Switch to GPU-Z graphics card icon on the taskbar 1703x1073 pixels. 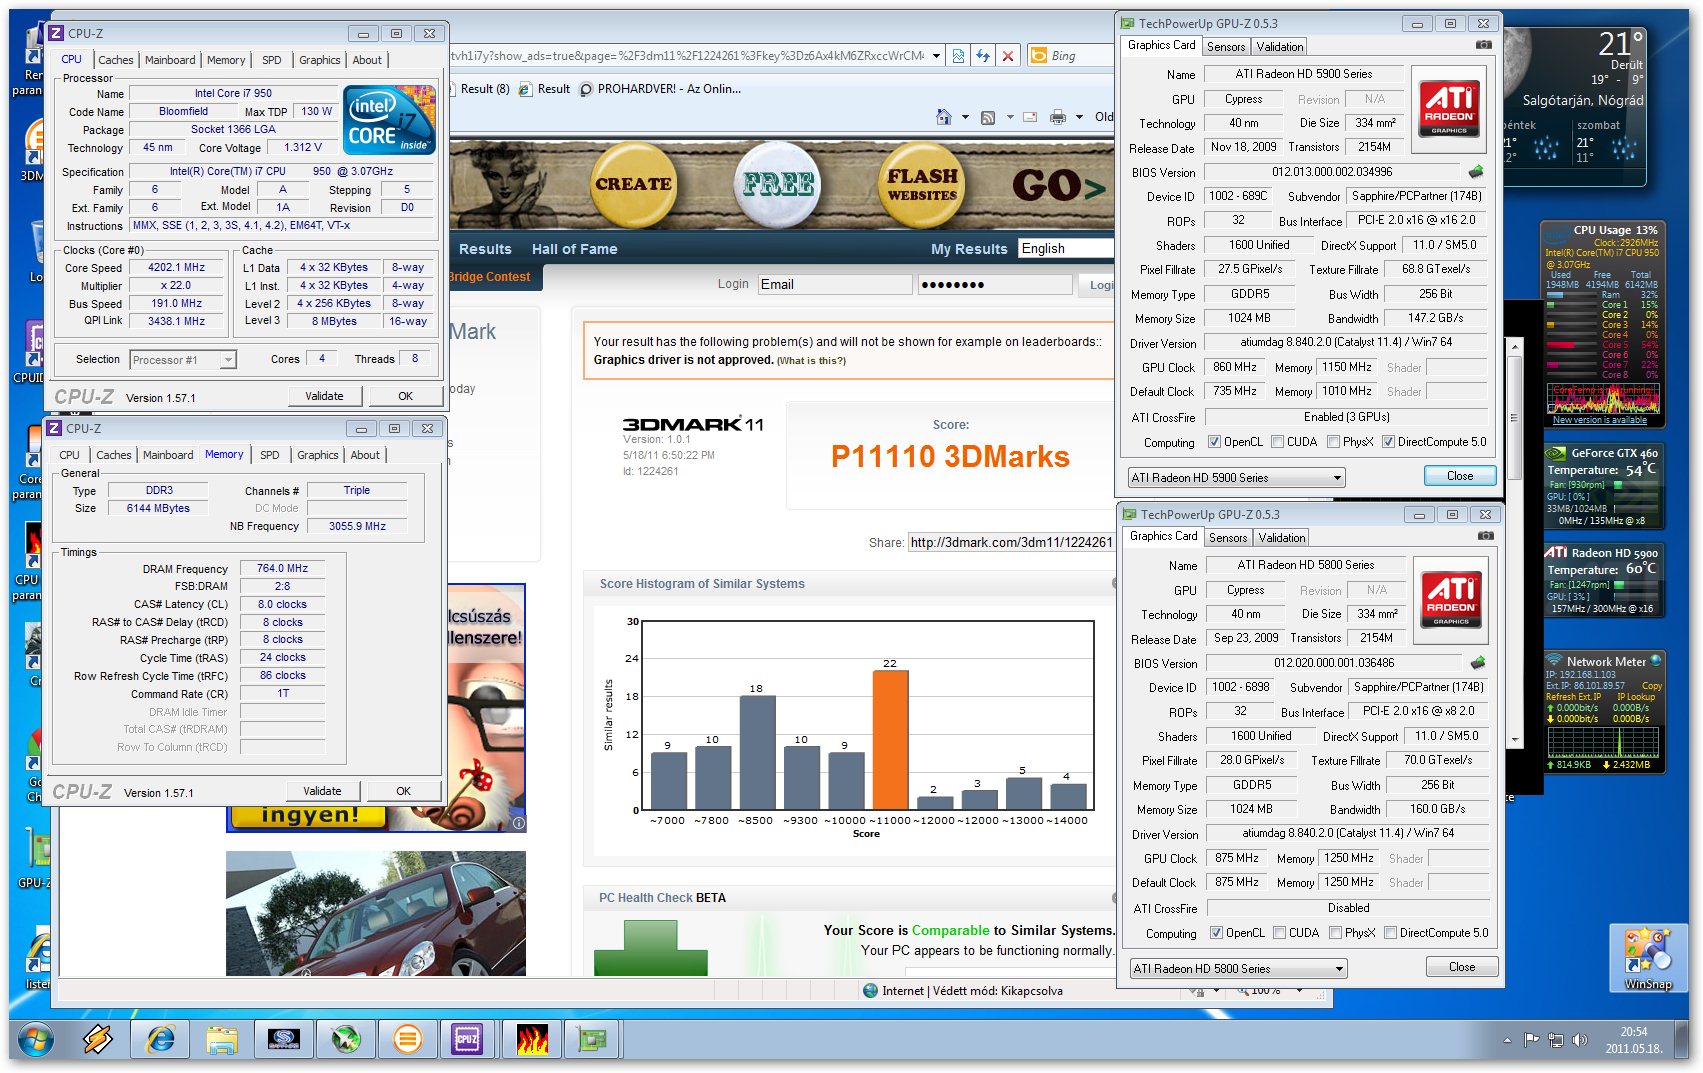[592, 1040]
